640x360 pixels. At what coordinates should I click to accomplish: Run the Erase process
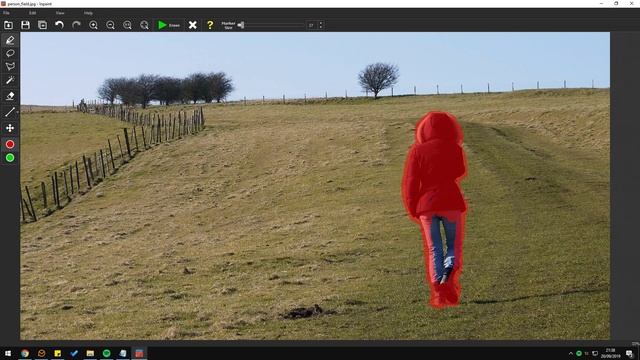(169, 25)
